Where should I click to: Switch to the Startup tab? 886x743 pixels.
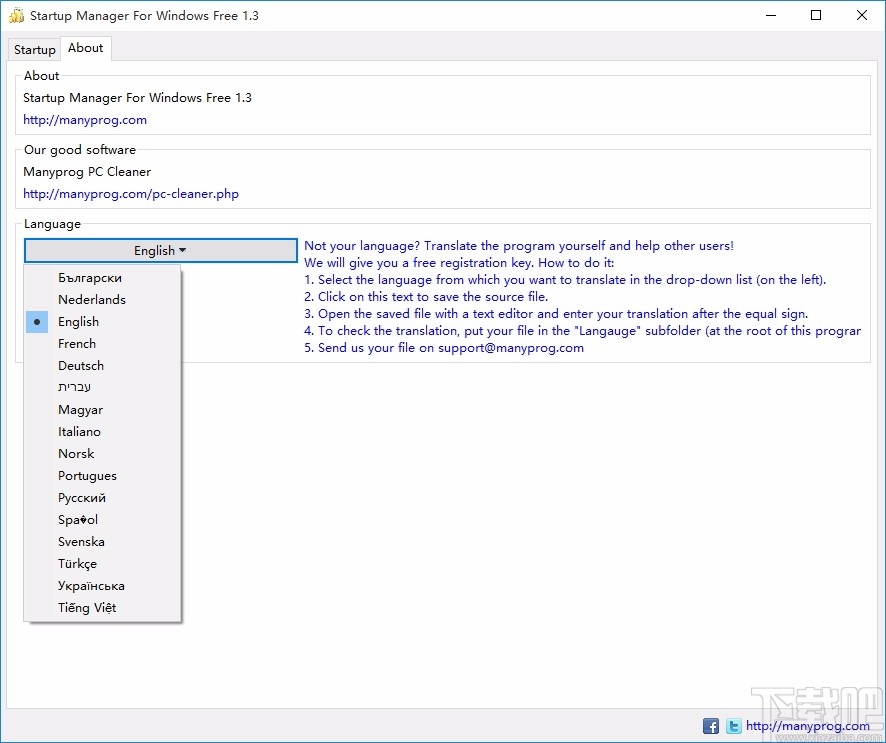point(34,49)
